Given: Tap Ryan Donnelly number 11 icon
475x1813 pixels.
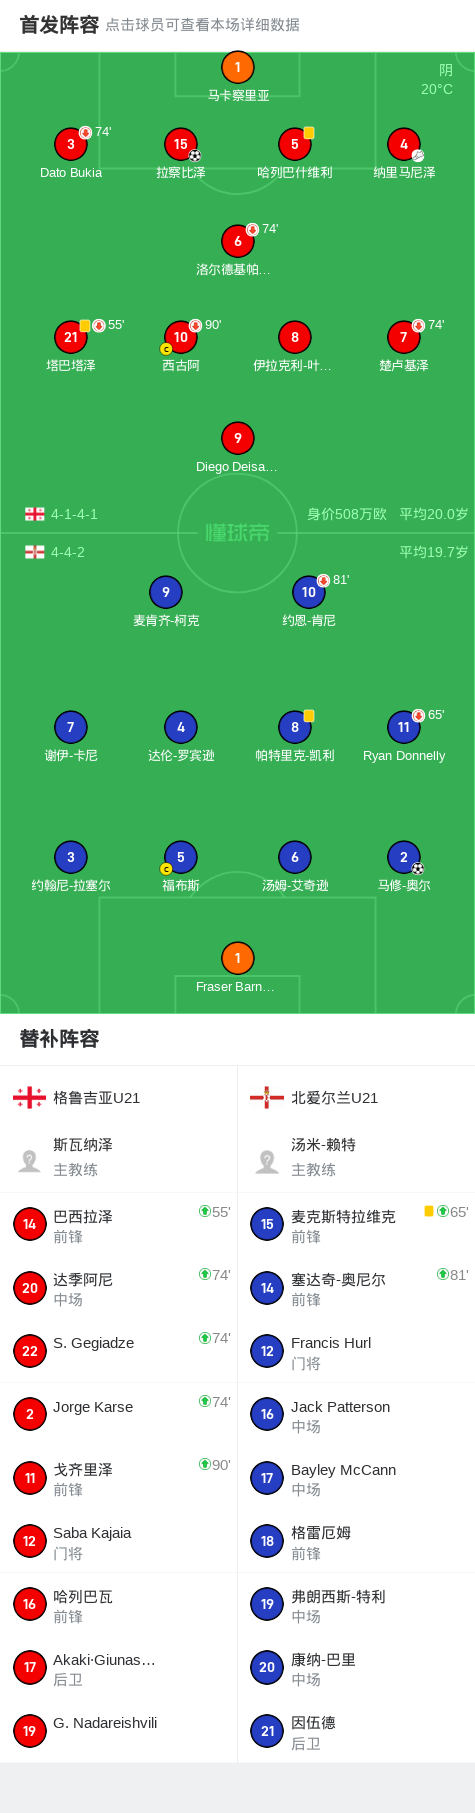Looking at the screenshot, I should (x=404, y=728).
